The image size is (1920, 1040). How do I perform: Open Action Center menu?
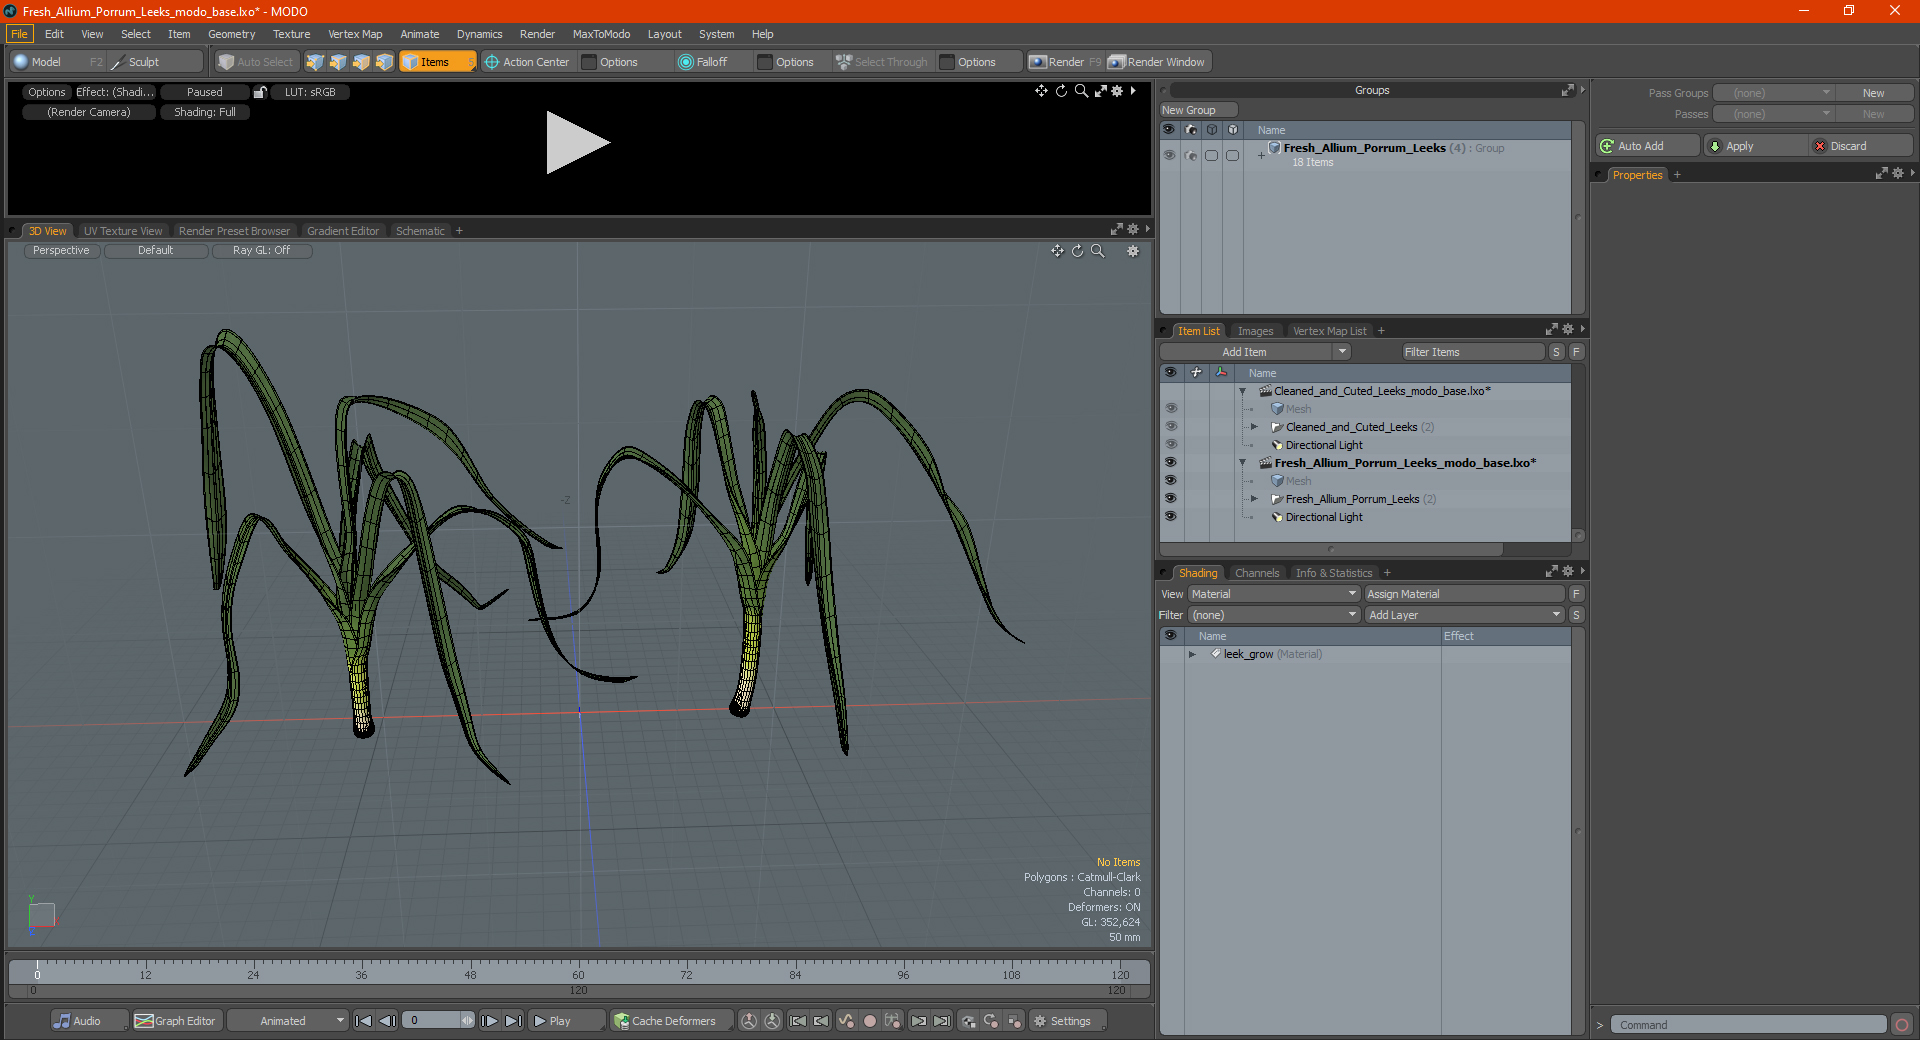pos(528,62)
